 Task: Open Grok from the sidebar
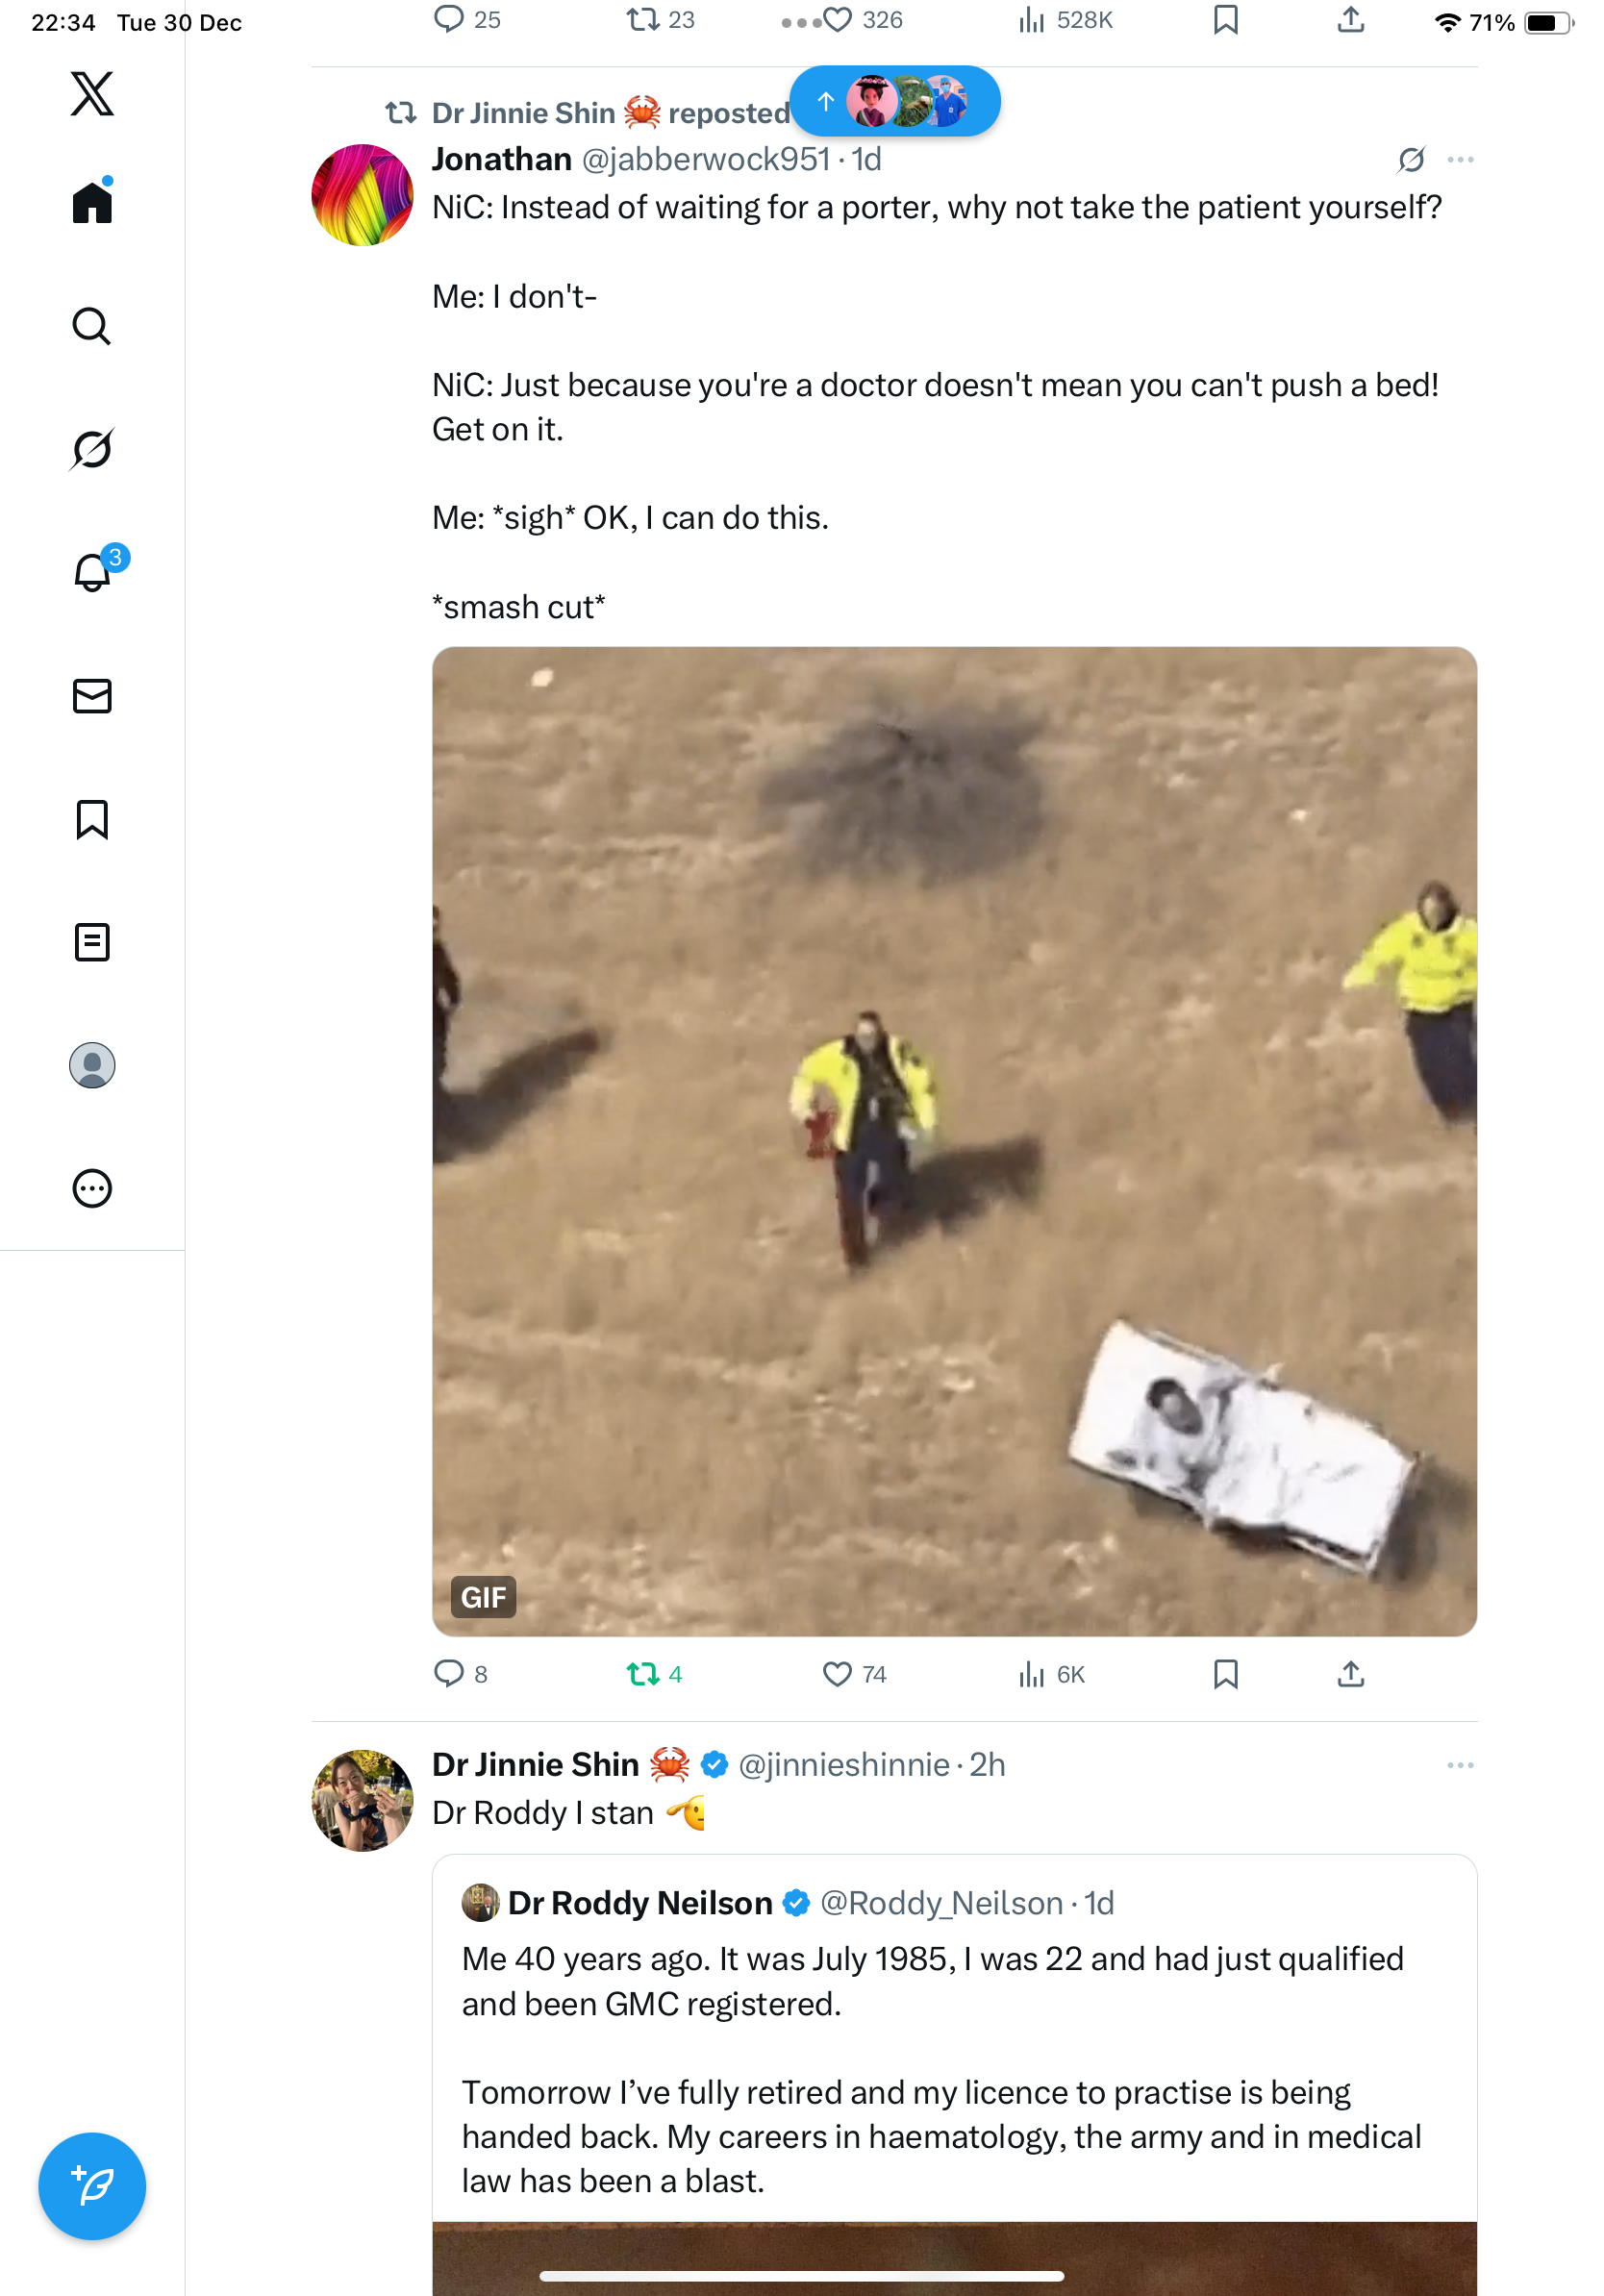[92, 449]
